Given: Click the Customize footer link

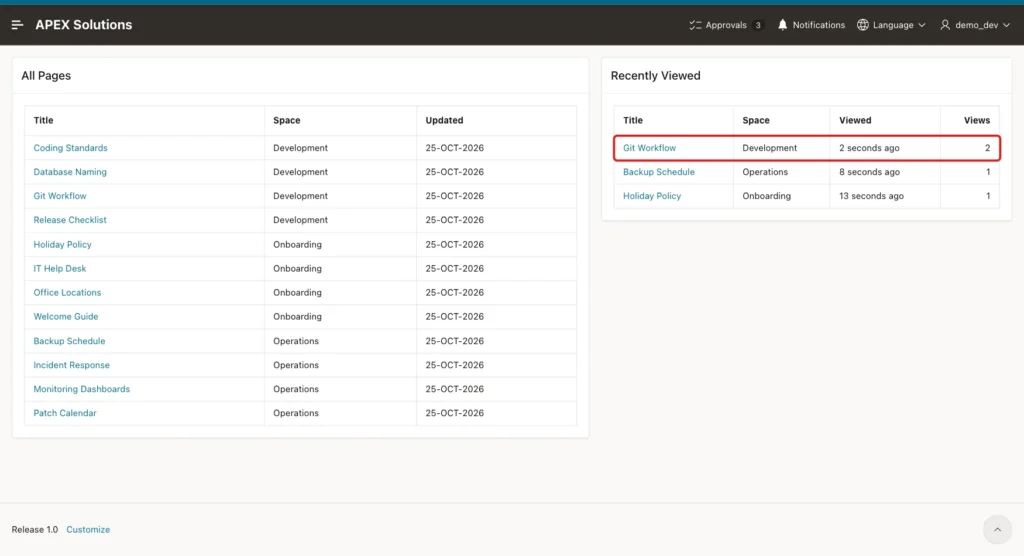Looking at the screenshot, I should tap(88, 529).
